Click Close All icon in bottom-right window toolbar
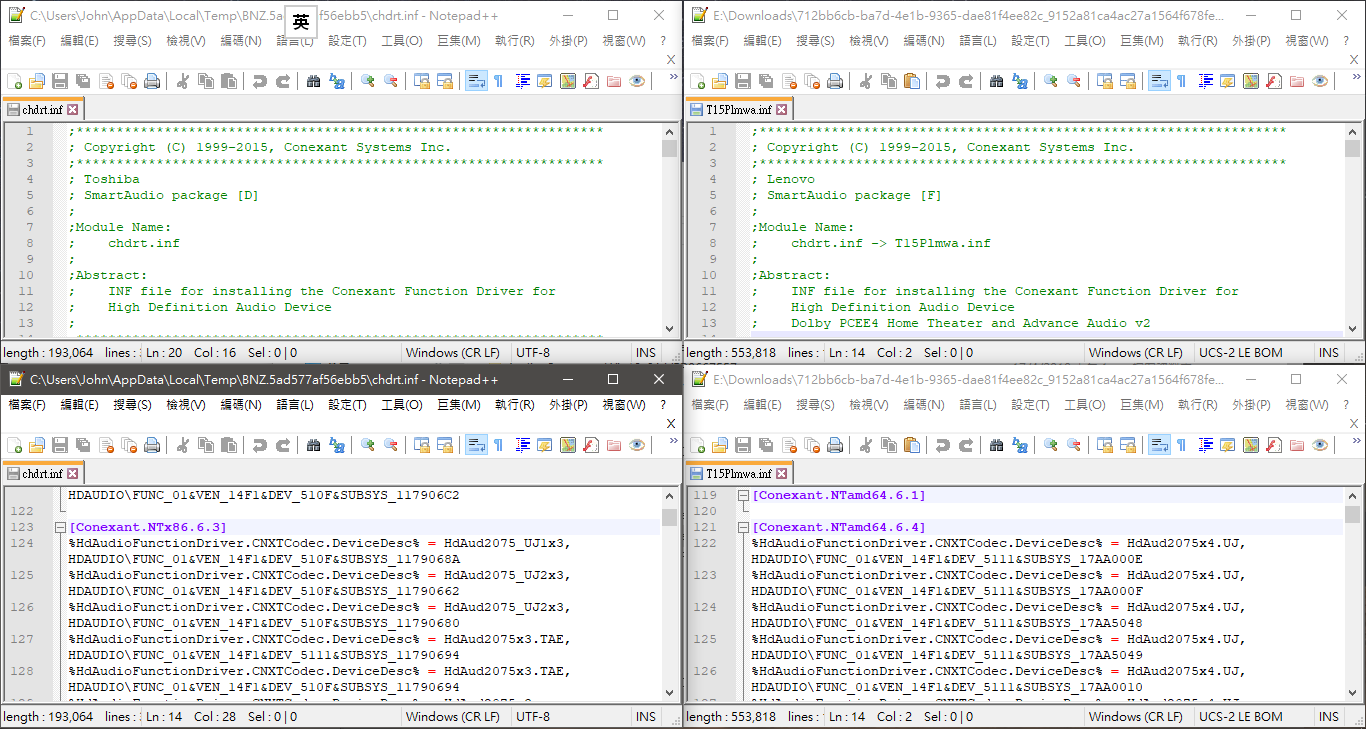Viewport: 1366px width, 729px height. point(812,445)
